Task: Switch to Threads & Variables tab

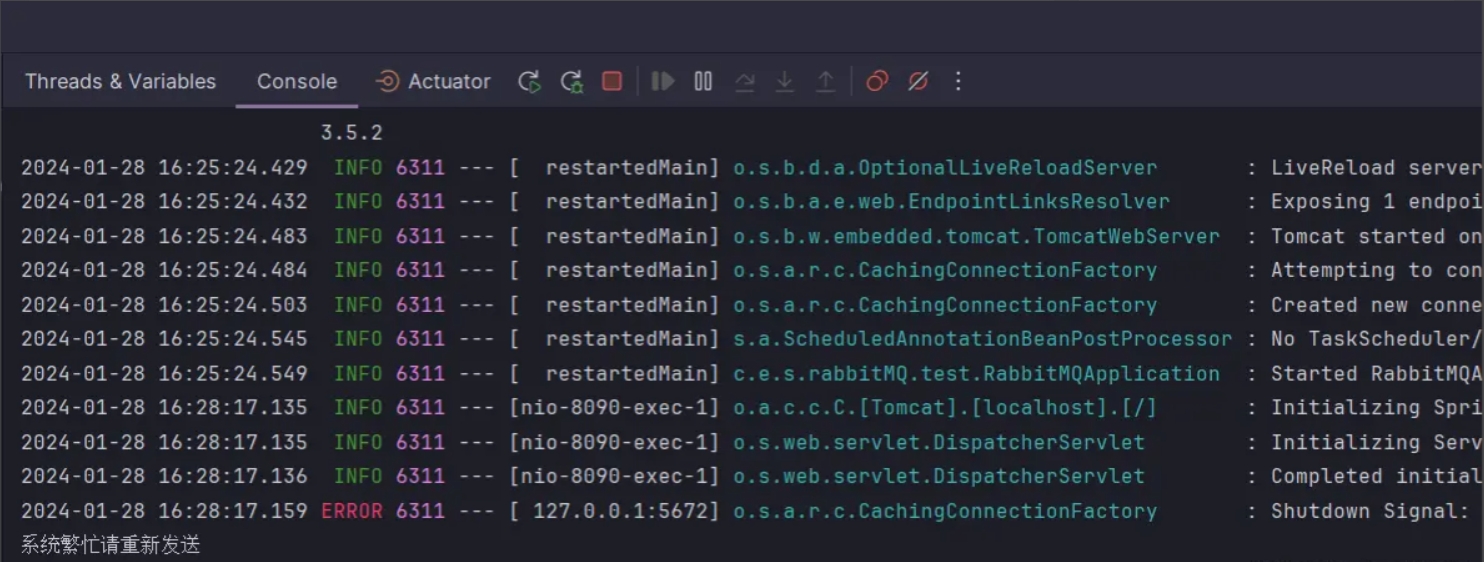Action: pyautogui.click(x=120, y=81)
